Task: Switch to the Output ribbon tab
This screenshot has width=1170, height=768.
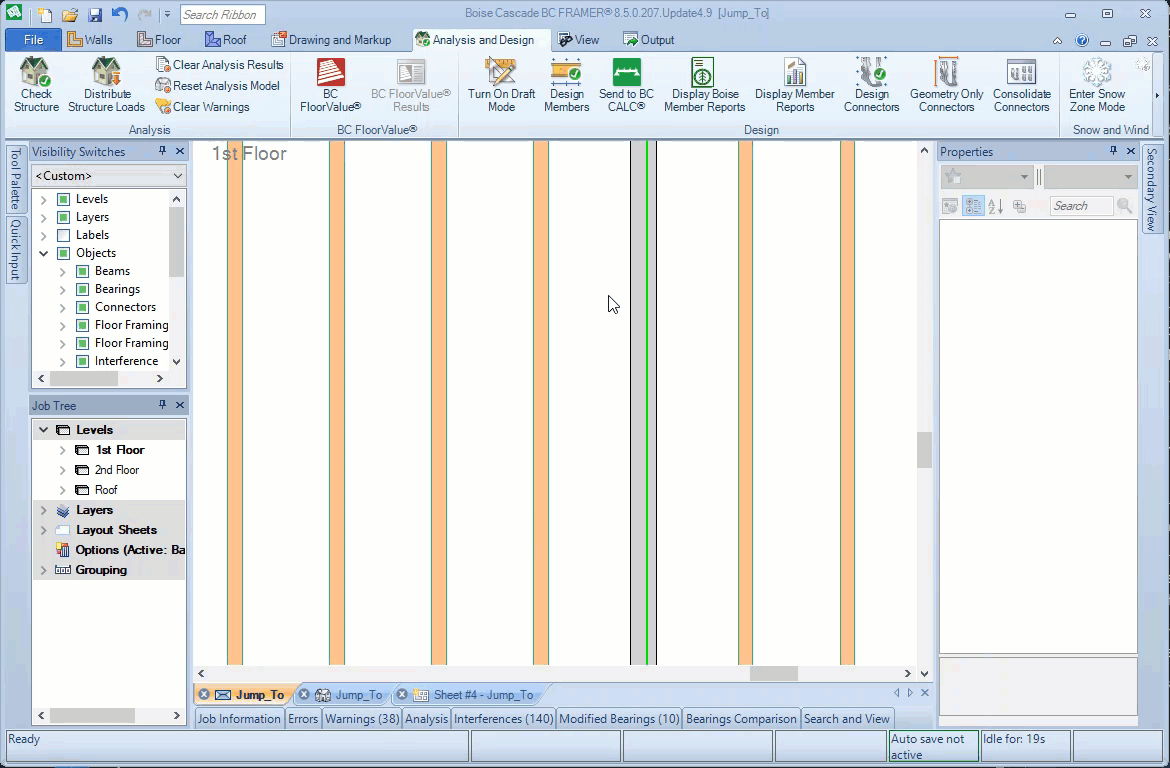Action: [649, 40]
